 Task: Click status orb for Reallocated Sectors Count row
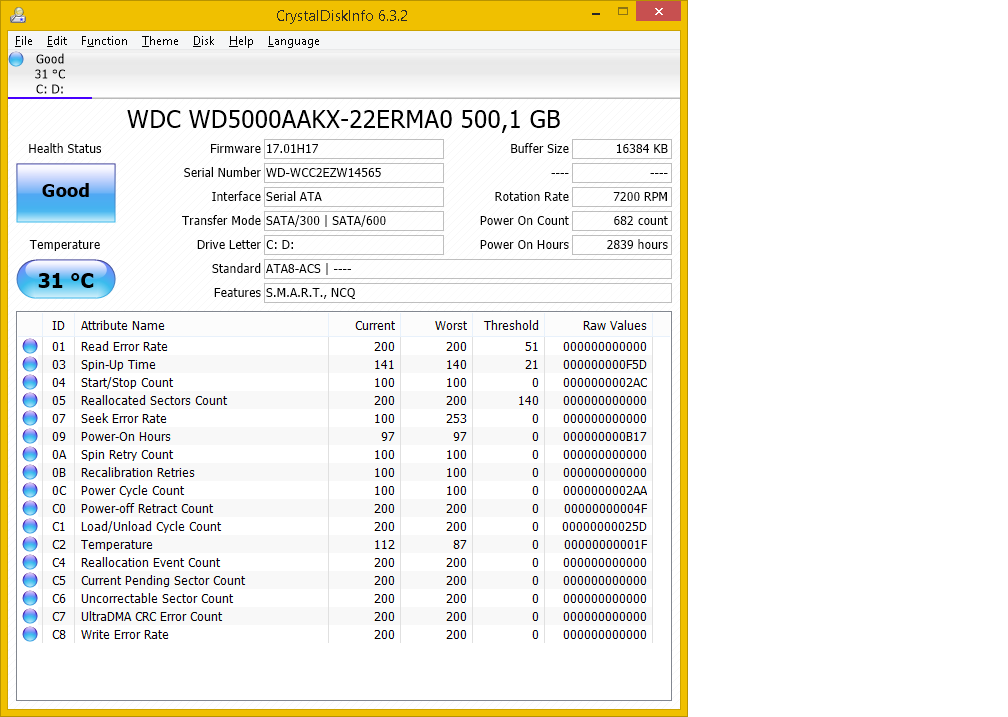tap(30, 400)
